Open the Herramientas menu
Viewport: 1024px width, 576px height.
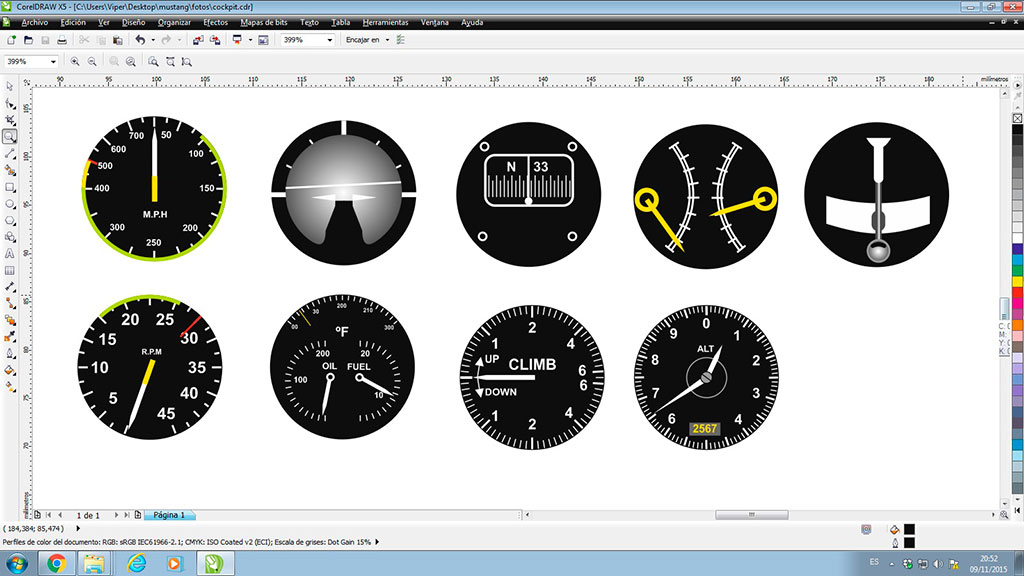(x=385, y=22)
